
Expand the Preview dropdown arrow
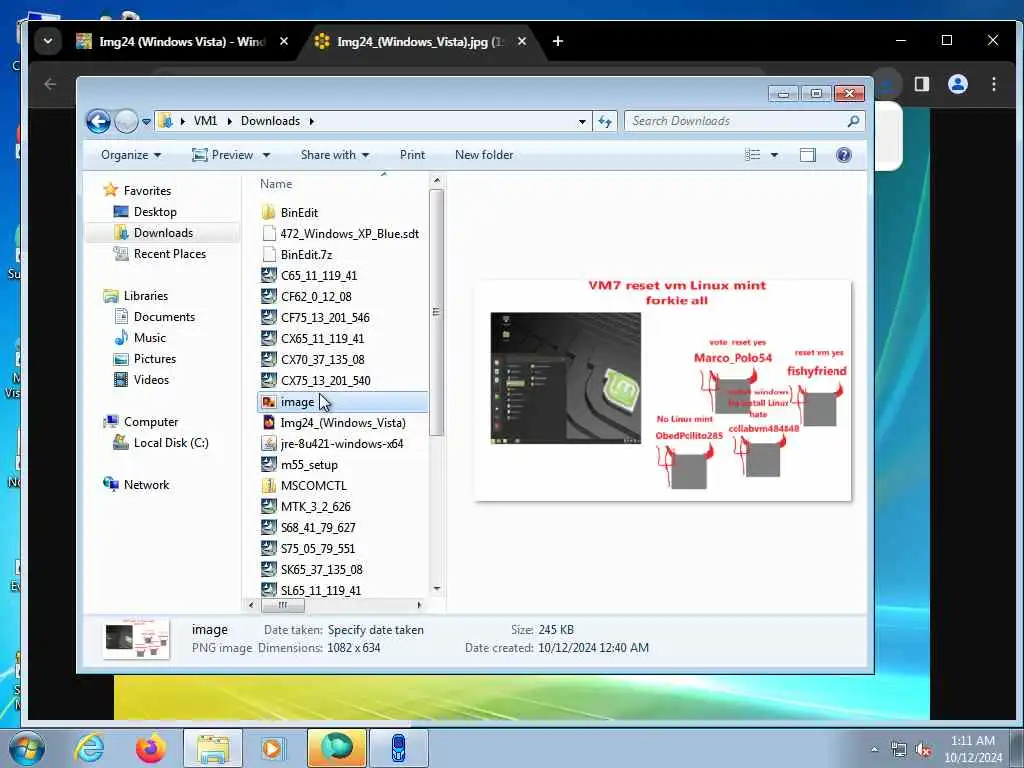click(x=266, y=155)
